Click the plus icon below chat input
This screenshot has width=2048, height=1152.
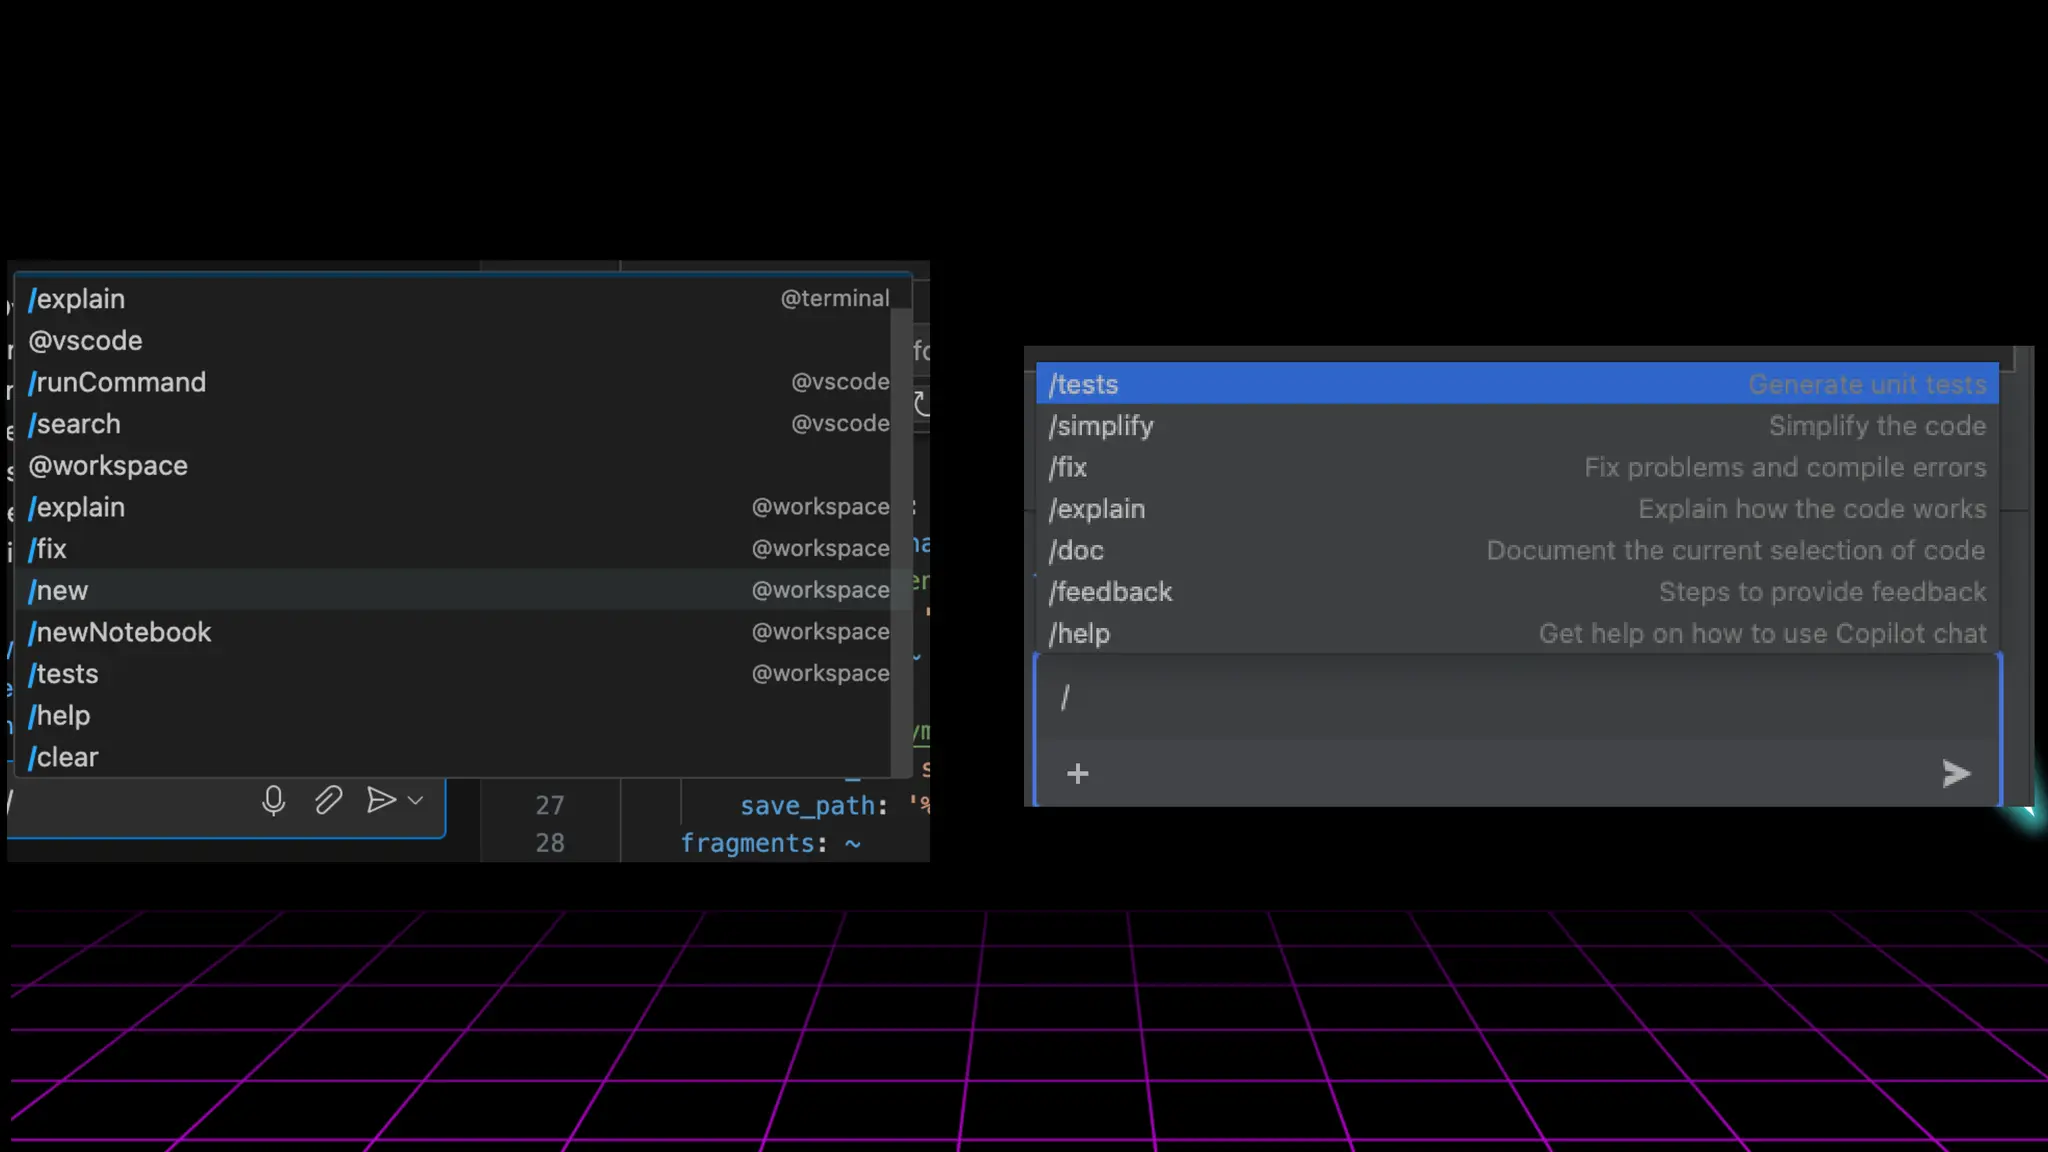tap(1077, 773)
